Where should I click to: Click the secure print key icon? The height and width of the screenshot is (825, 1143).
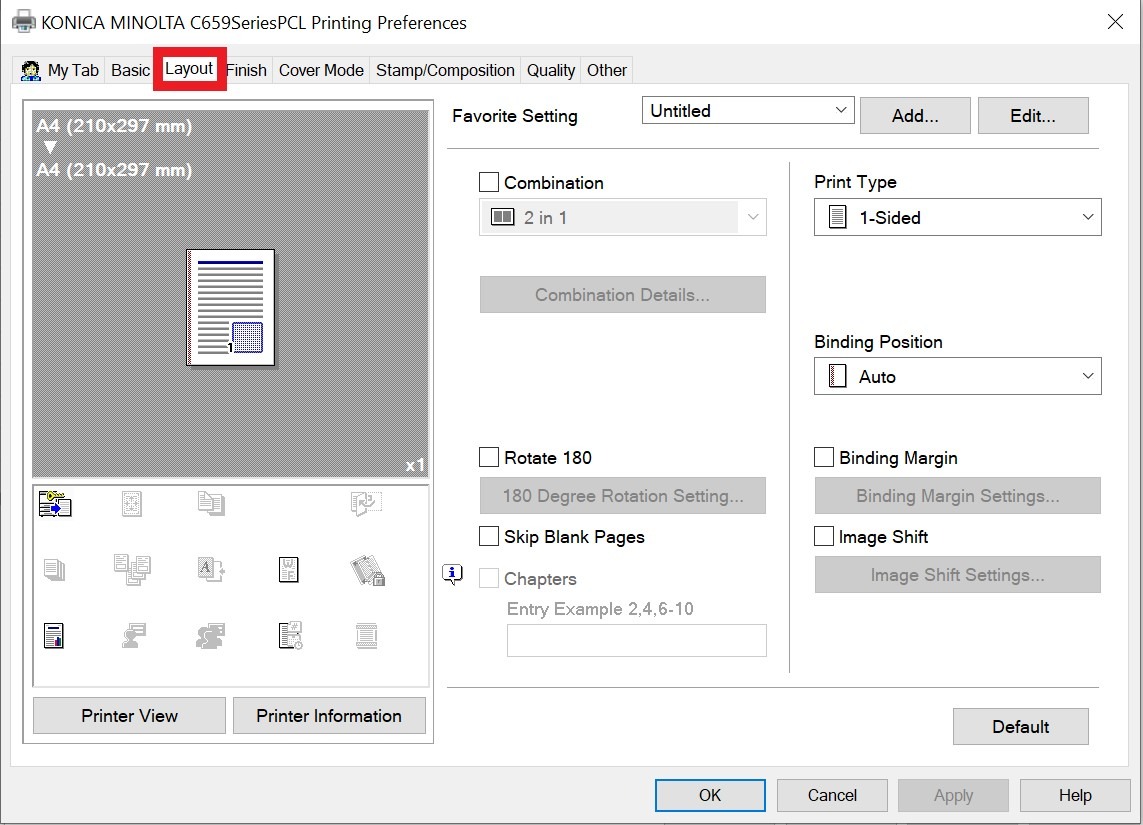coord(54,505)
